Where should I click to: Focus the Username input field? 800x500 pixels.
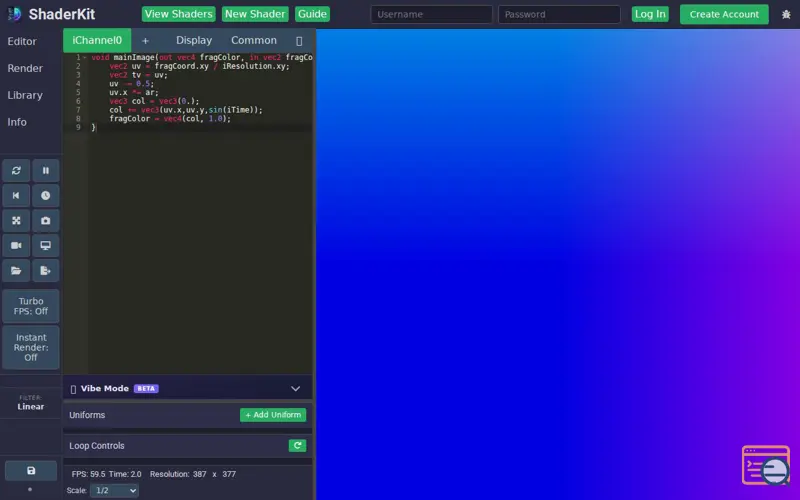[432, 14]
